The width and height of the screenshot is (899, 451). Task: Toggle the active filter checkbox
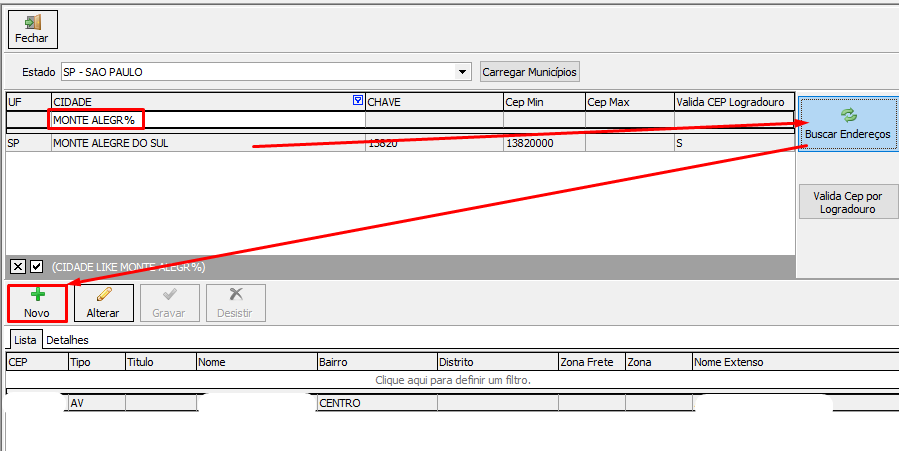pos(37,267)
